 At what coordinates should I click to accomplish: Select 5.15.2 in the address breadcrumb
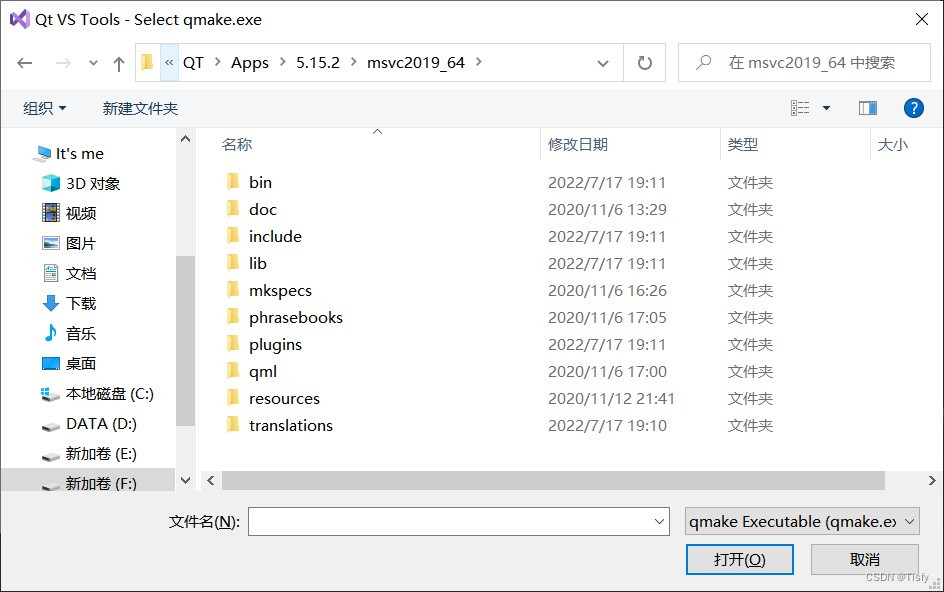click(x=318, y=63)
